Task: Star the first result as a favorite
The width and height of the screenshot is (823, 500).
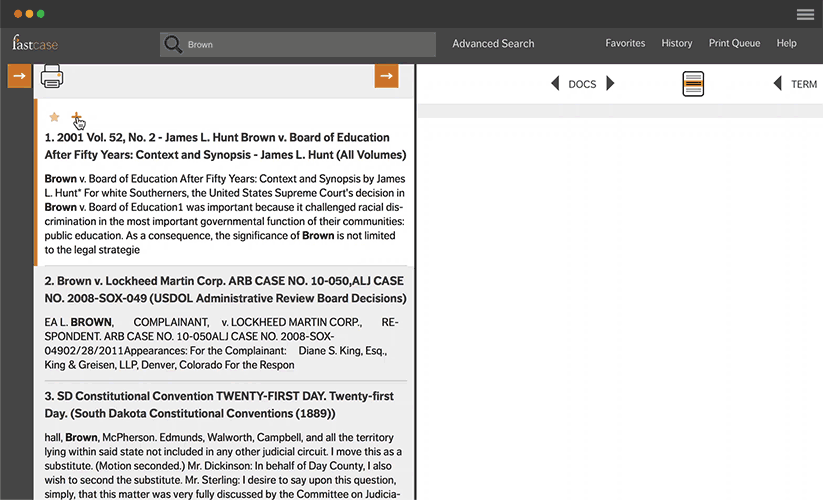Action: 54,117
